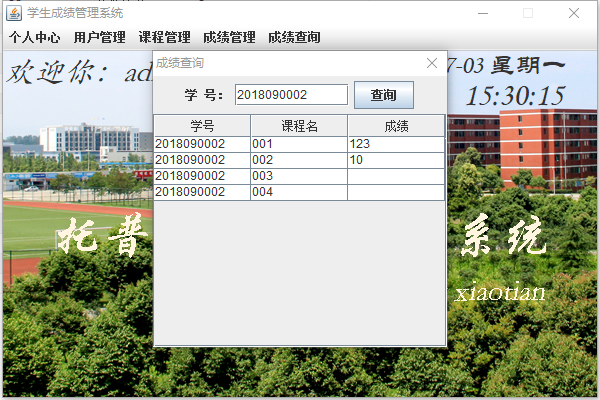This screenshot has width=600, height=400.
Task: Close the main 学生成绩管理系统 window
Action: pyautogui.click(x=574, y=13)
